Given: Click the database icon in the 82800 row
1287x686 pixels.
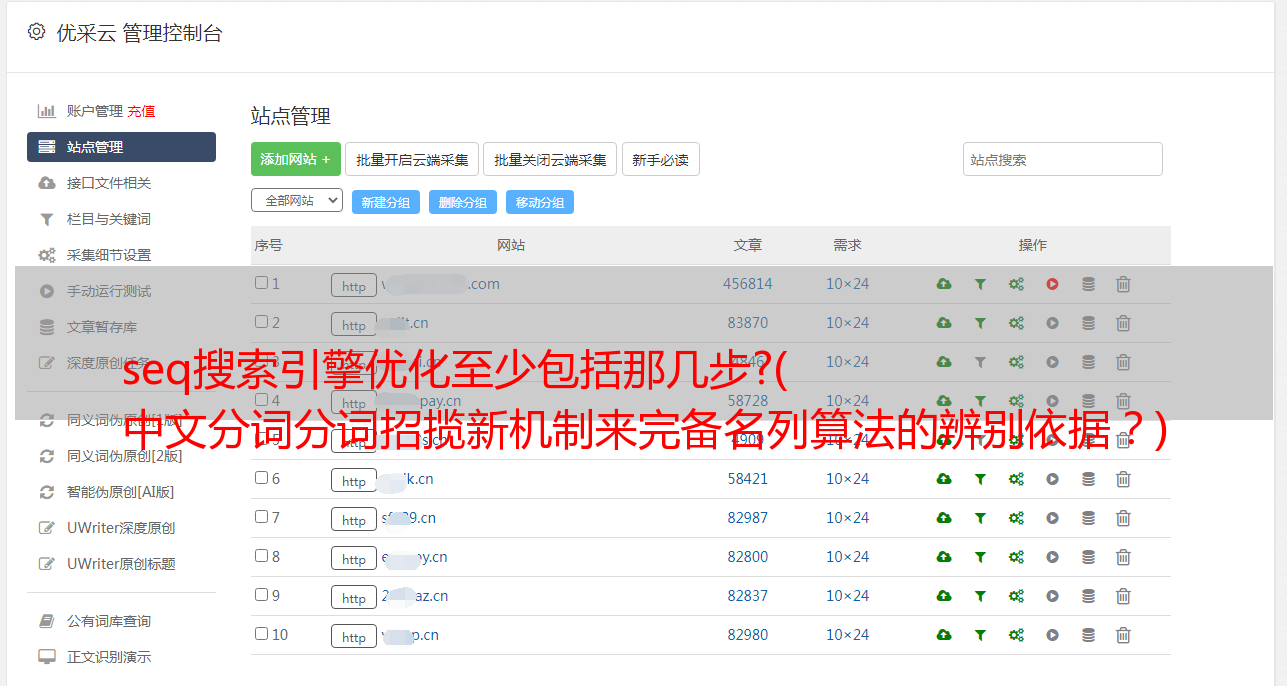Looking at the screenshot, I should click(x=1088, y=557).
